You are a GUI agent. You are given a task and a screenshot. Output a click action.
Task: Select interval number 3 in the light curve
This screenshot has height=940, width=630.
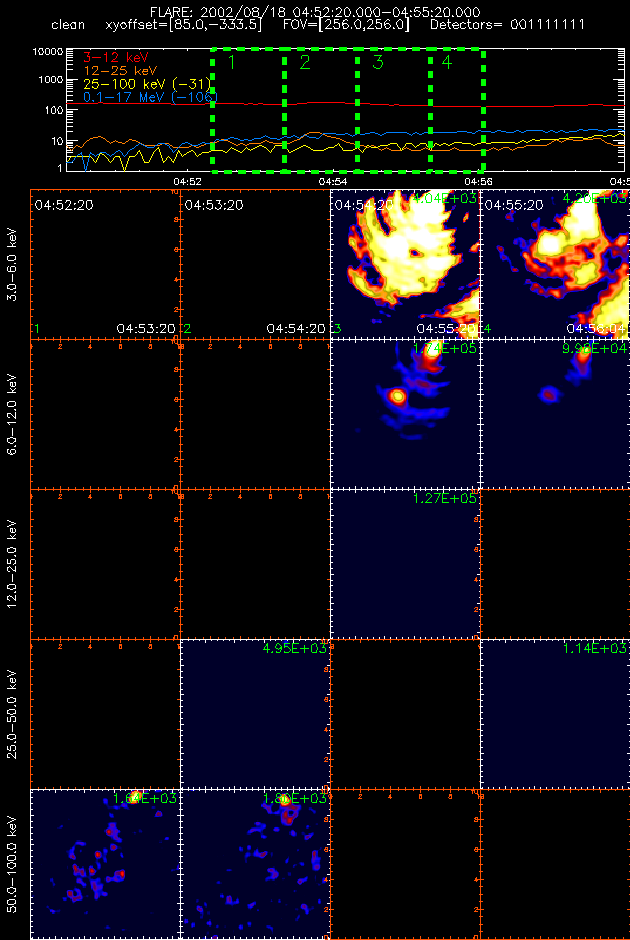pyautogui.click(x=378, y=62)
